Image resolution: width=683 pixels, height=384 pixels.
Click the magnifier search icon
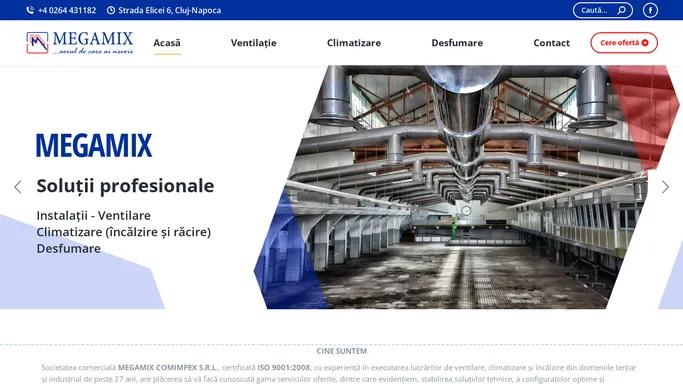pos(622,10)
